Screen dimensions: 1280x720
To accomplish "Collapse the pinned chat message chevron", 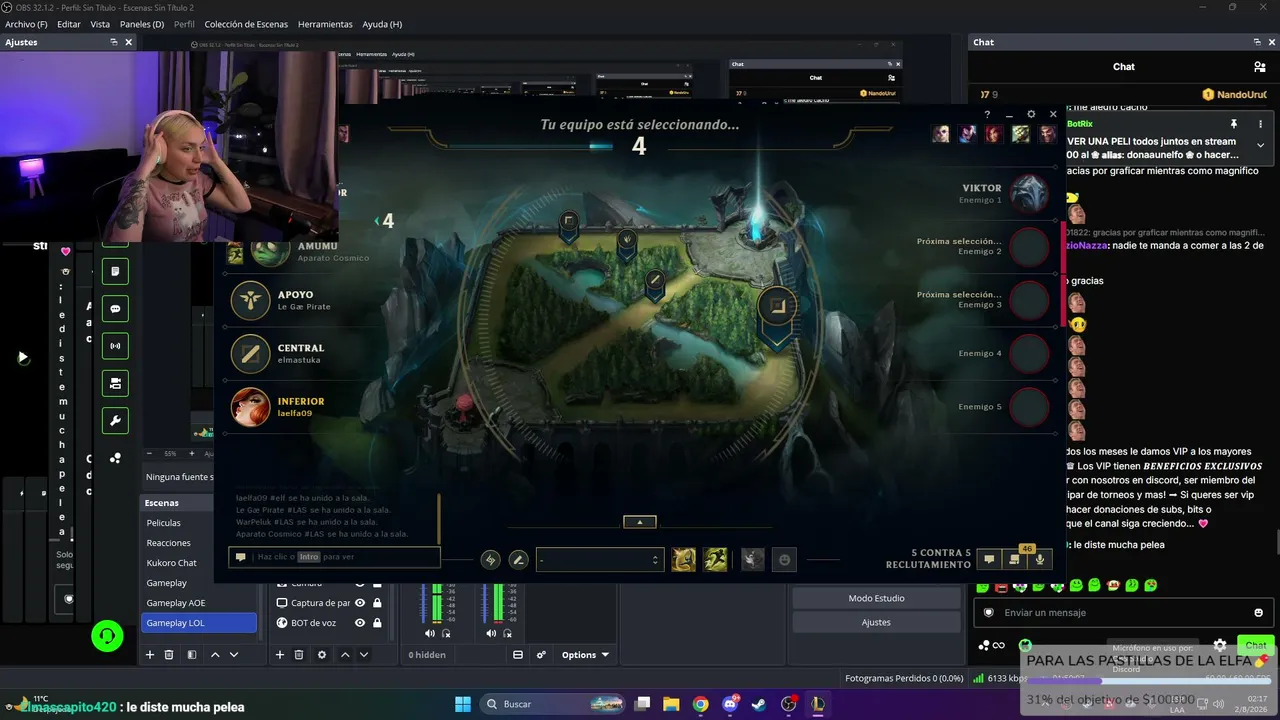I will 1260,145.
